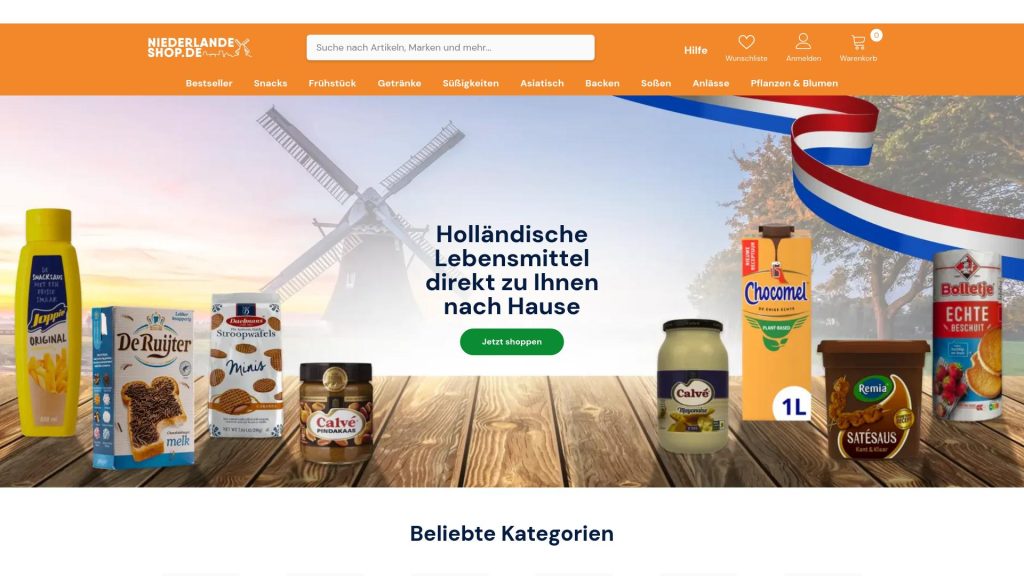1024x576 pixels.
Task: Click the De Ruijter box image
Action: (144, 387)
